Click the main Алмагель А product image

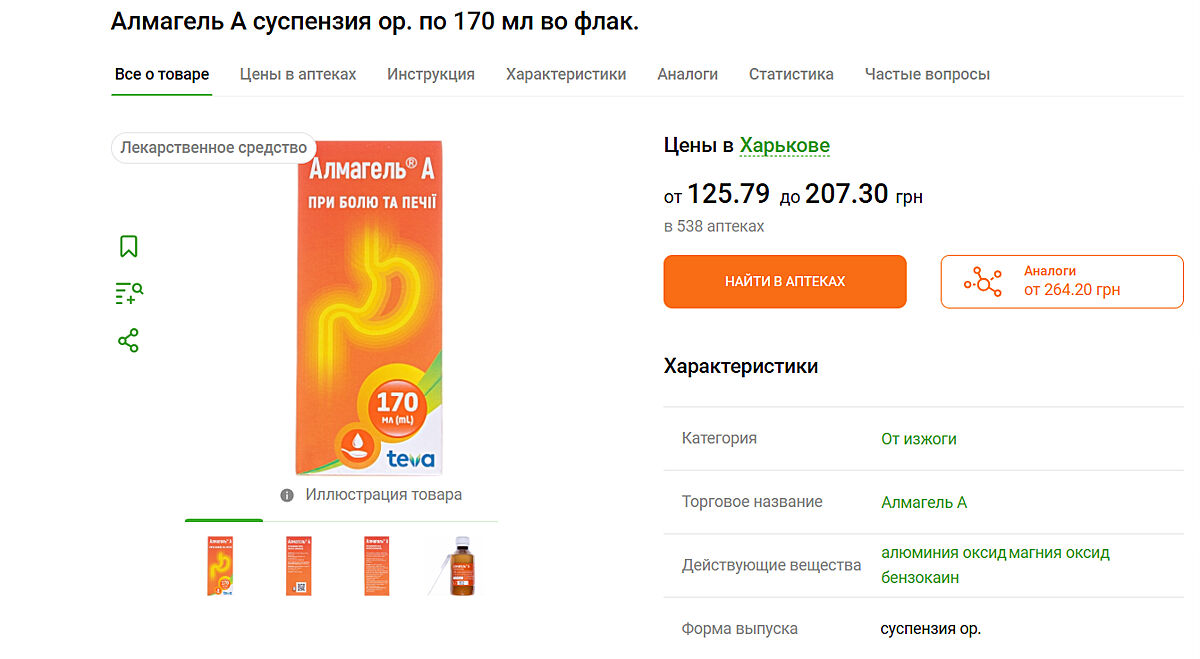pyautogui.click(x=370, y=305)
